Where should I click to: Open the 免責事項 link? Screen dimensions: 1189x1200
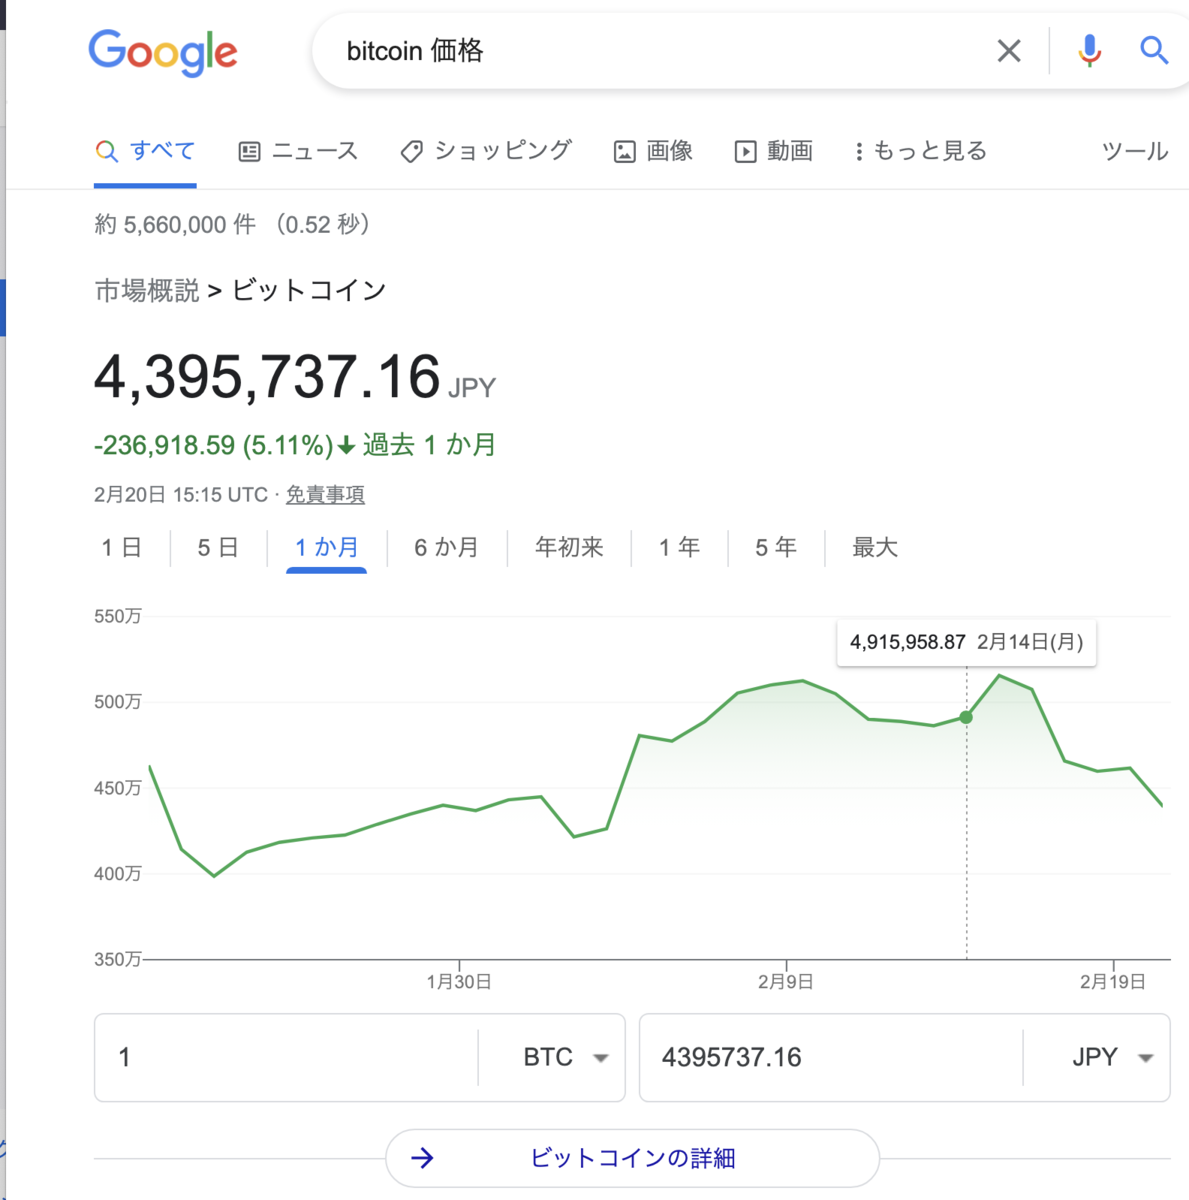coord(325,494)
